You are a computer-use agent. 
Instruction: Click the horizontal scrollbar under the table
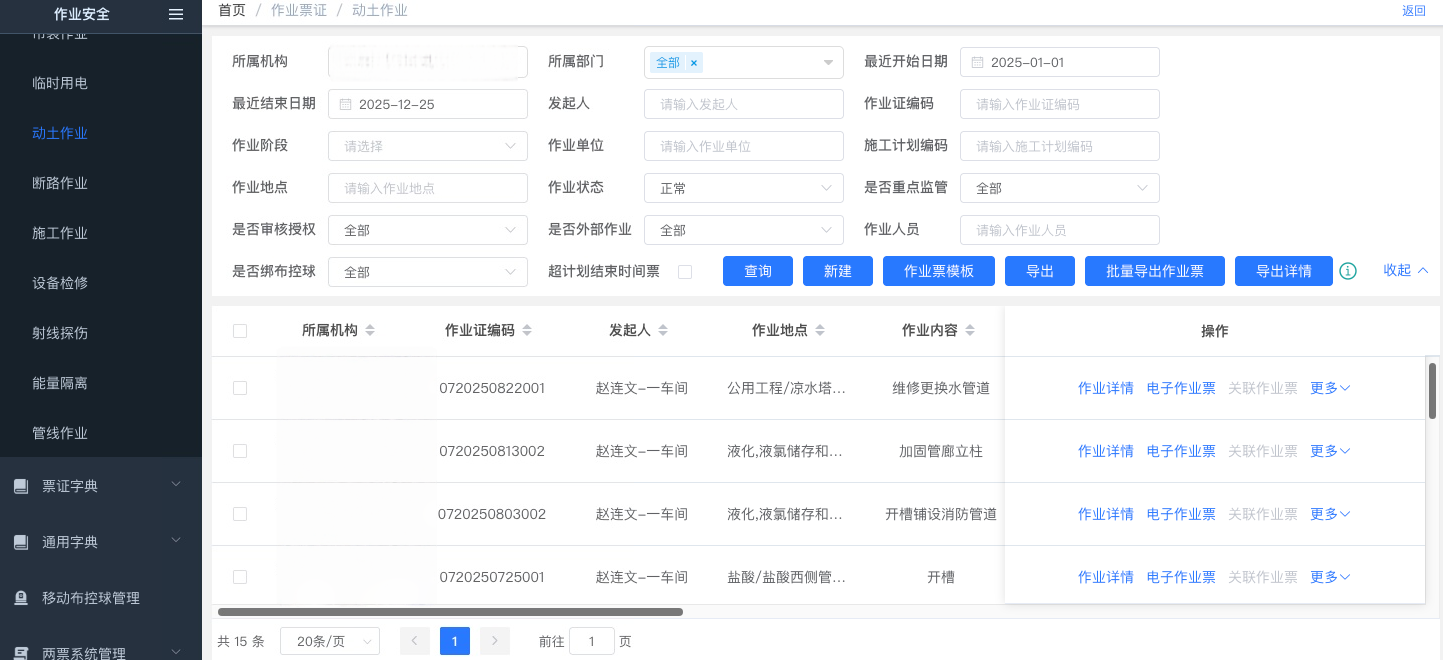[x=450, y=611]
